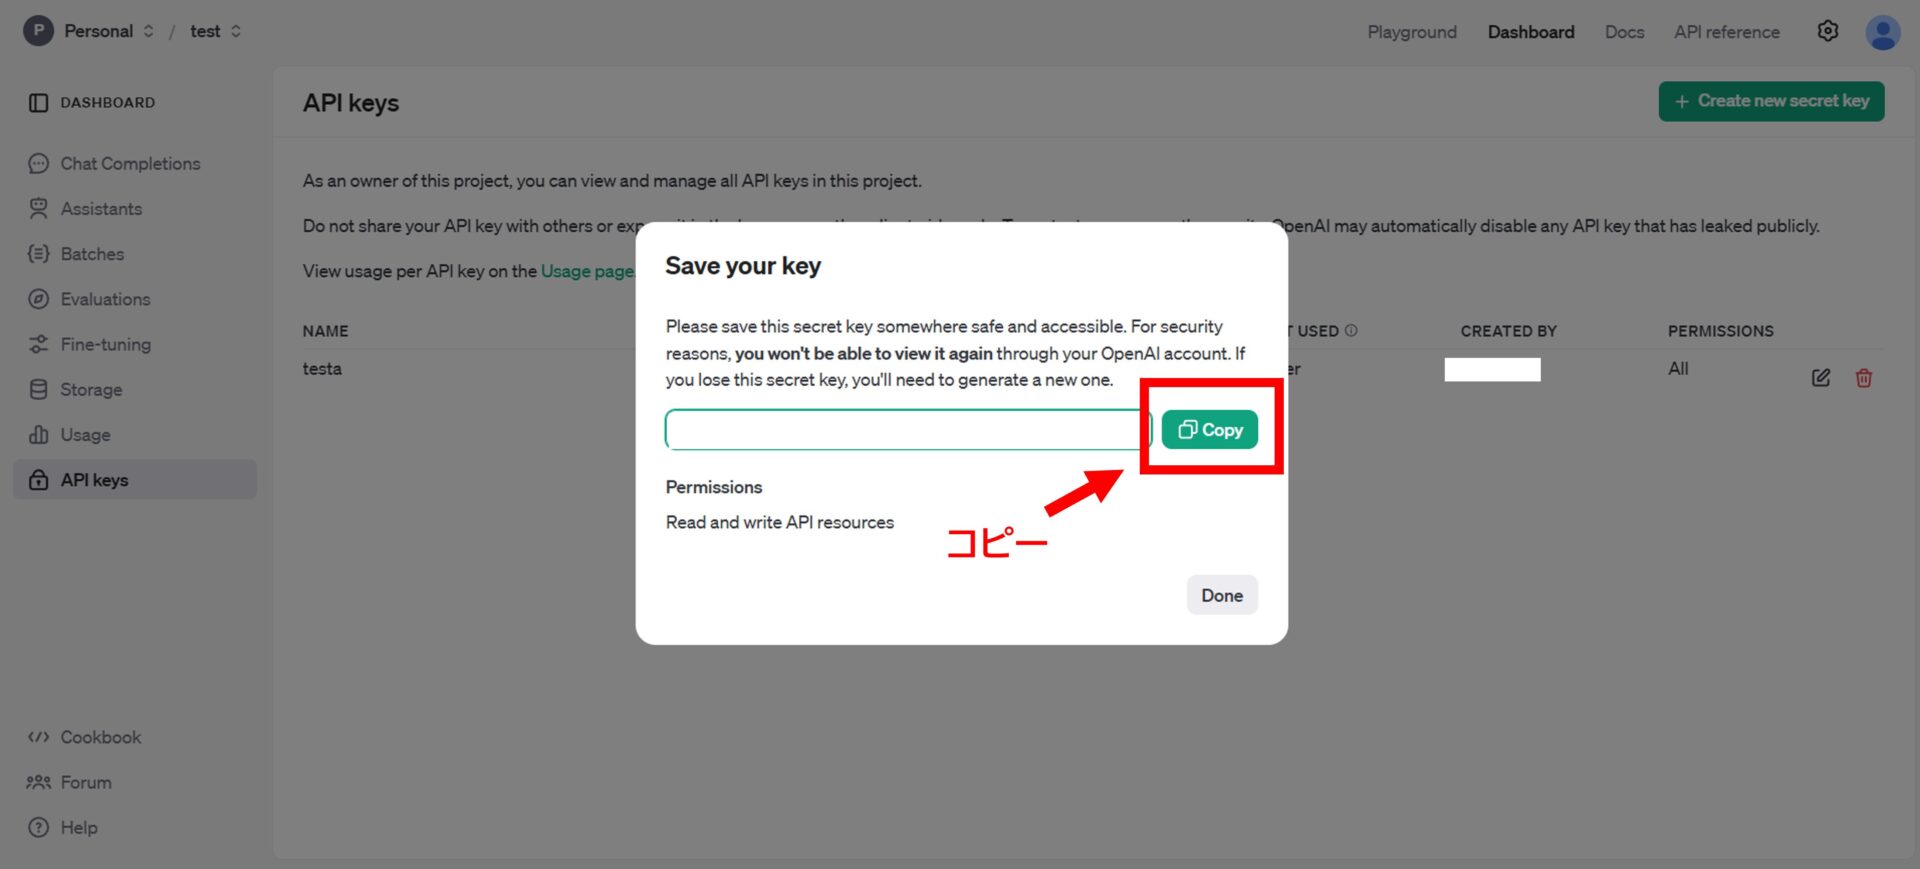Toggle the Dashboard sidebar panel icon
Image resolution: width=1920 pixels, height=869 pixels.
click(38, 103)
